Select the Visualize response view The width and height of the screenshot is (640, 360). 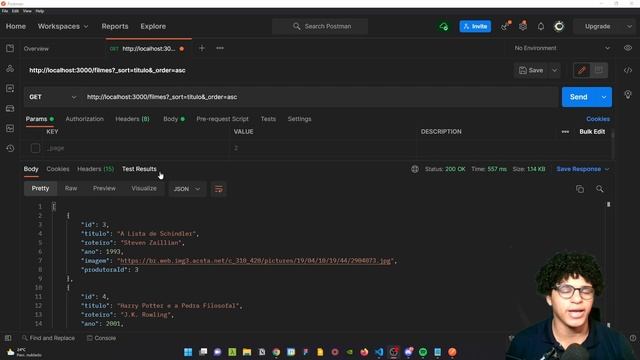tap(144, 189)
